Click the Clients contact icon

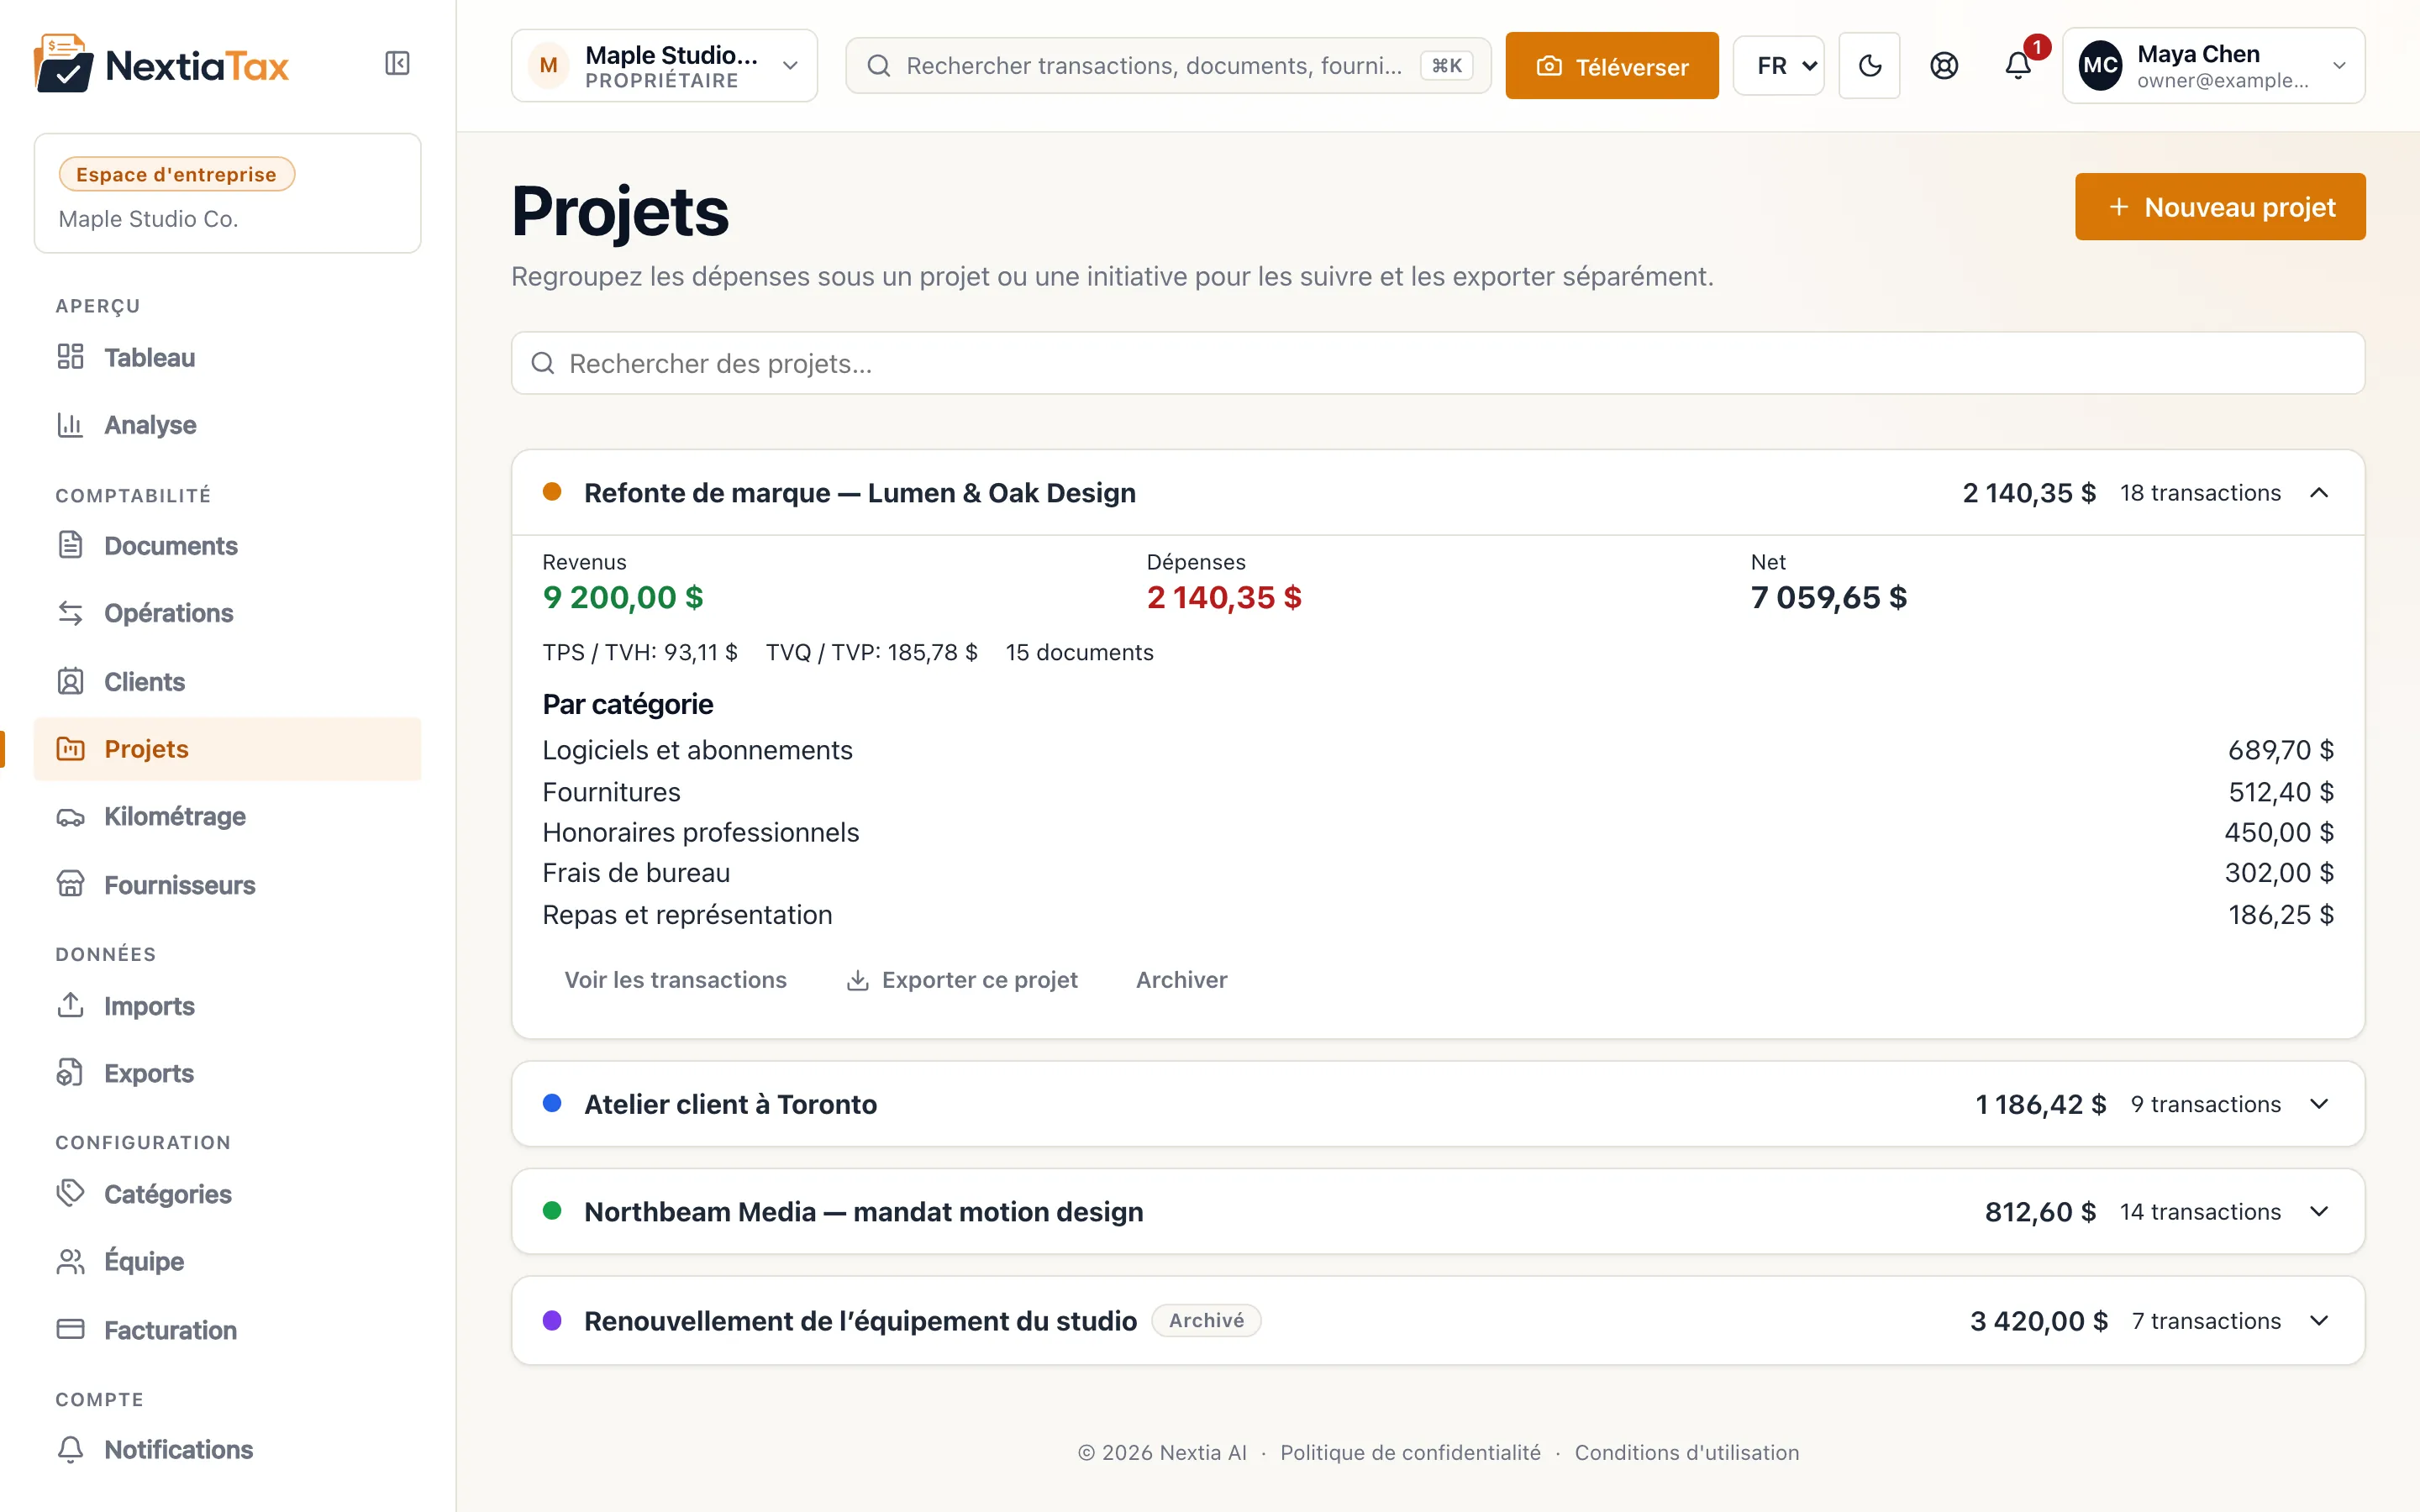click(x=70, y=681)
